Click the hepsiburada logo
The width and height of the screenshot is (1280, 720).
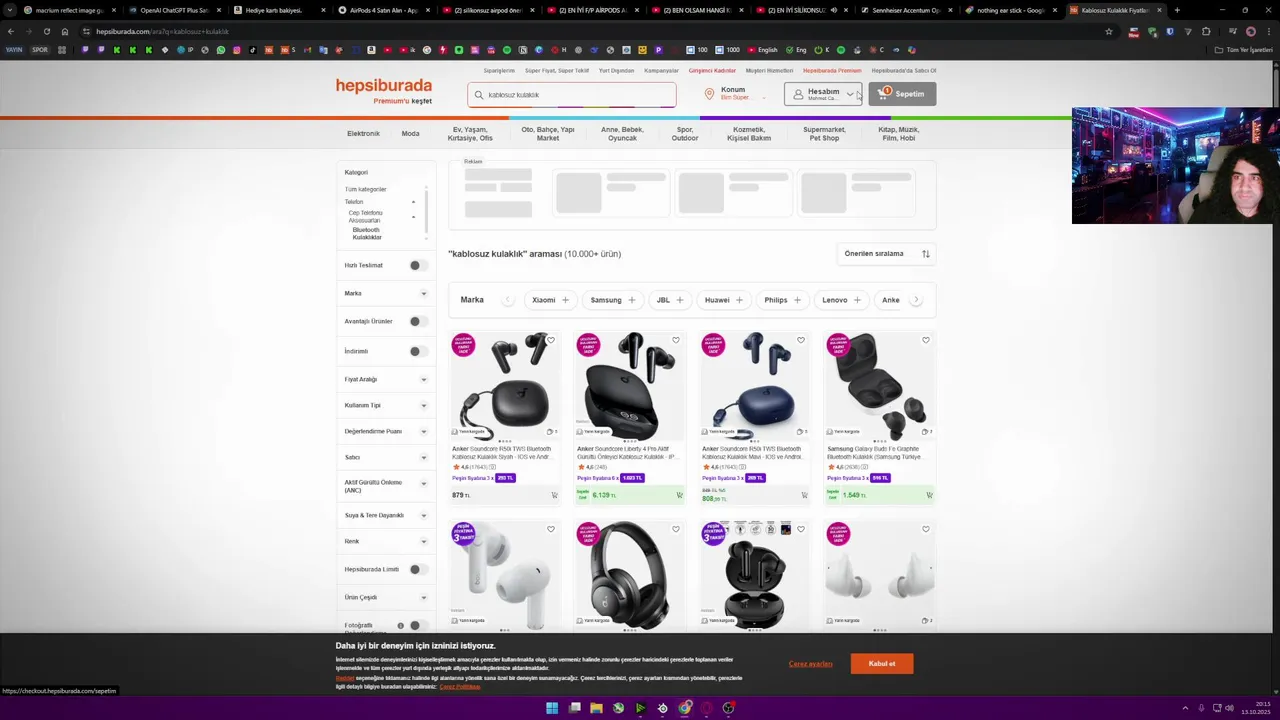384,86
